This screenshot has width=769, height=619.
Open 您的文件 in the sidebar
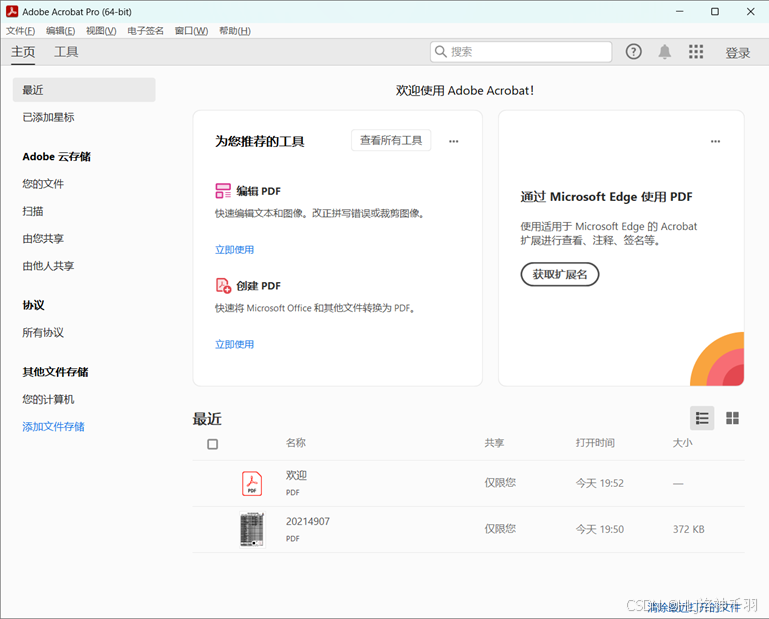coord(43,184)
